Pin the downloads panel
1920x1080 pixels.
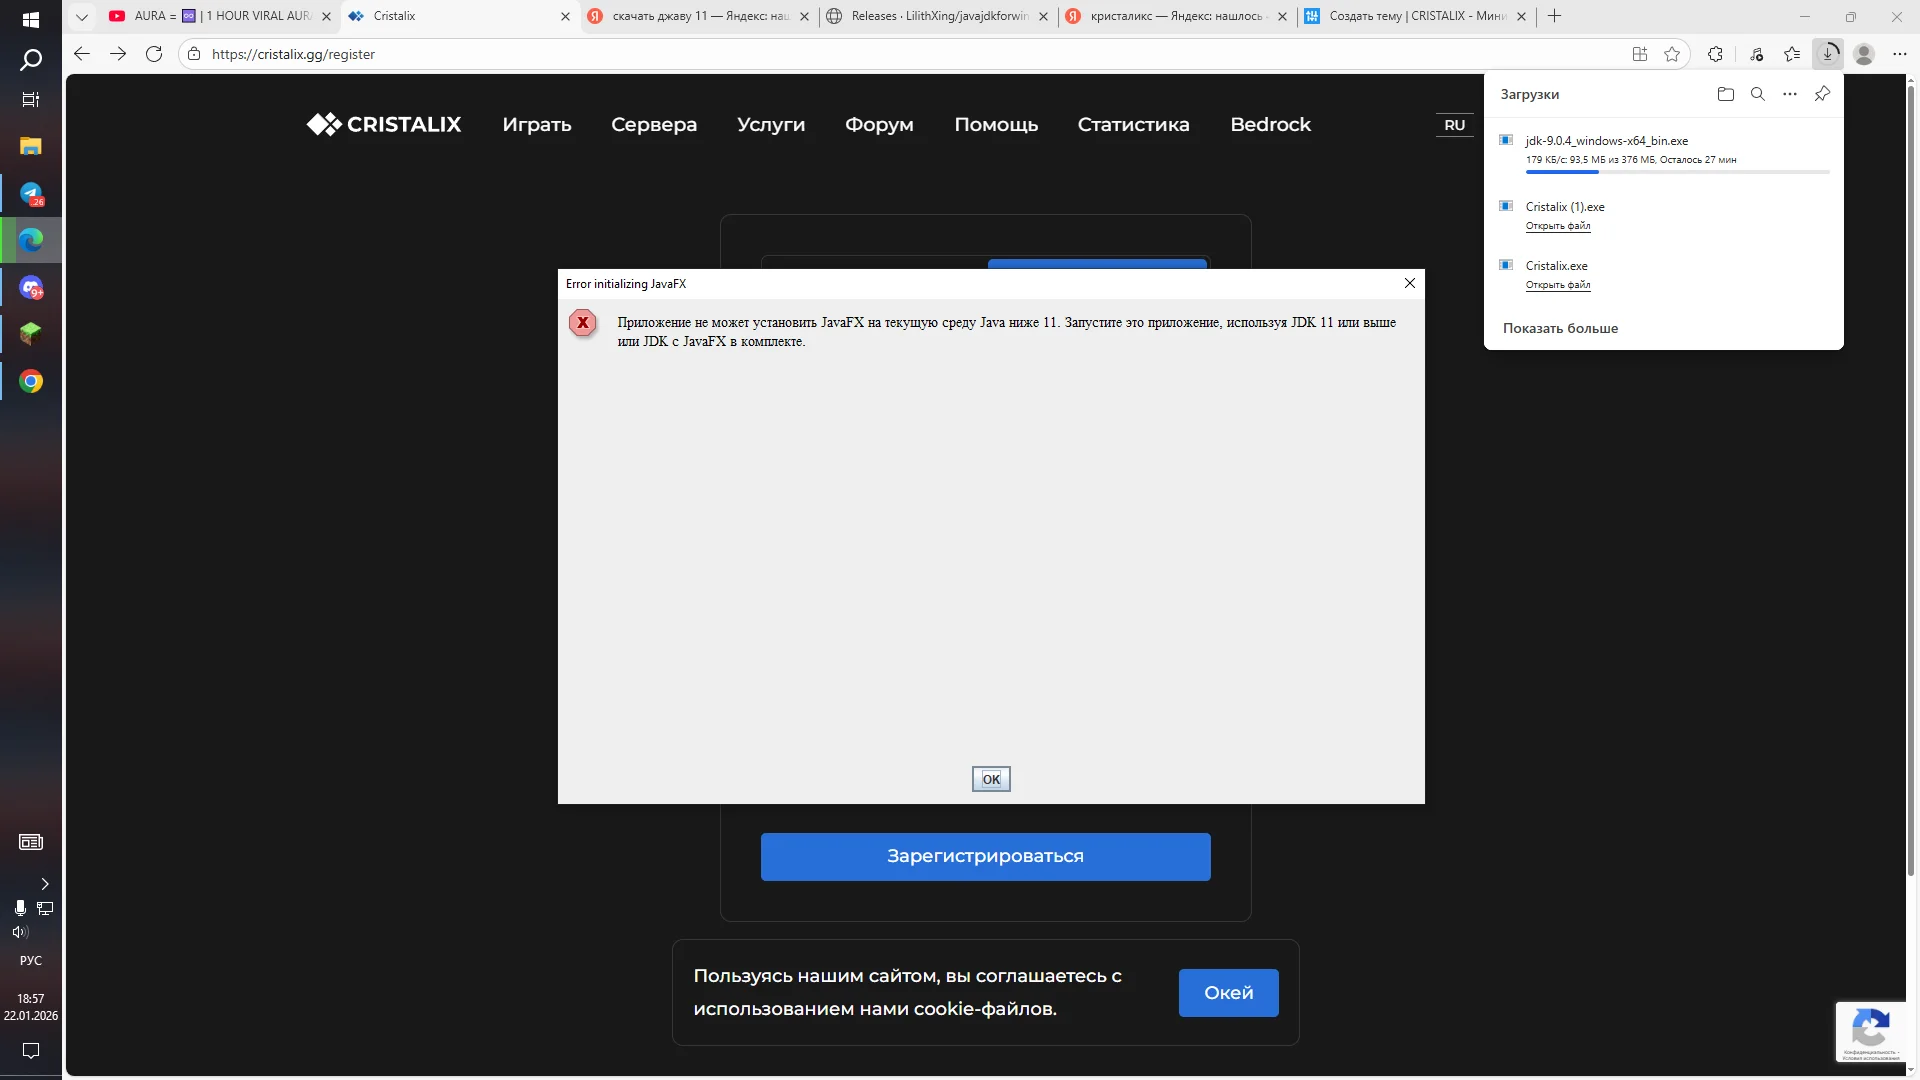[1822, 94]
